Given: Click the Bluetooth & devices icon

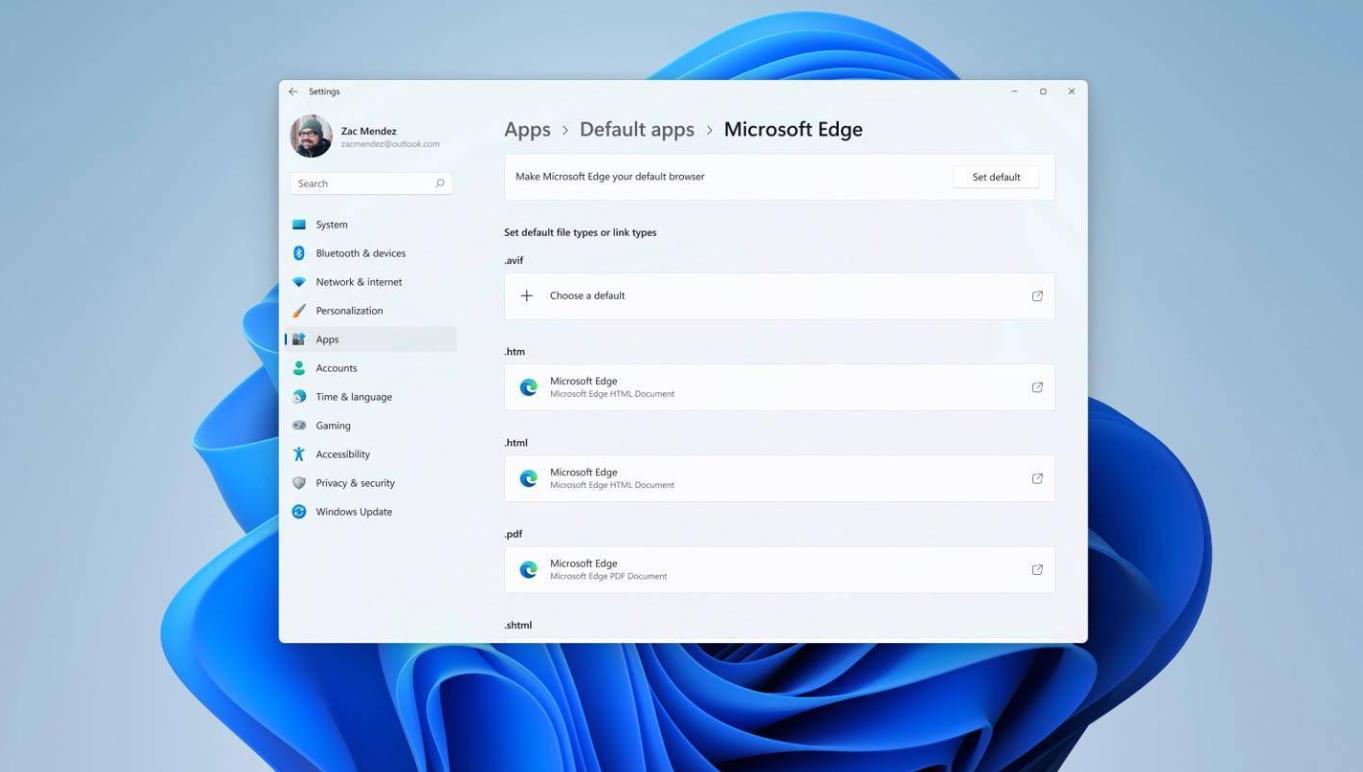Looking at the screenshot, I should tap(299, 253).
